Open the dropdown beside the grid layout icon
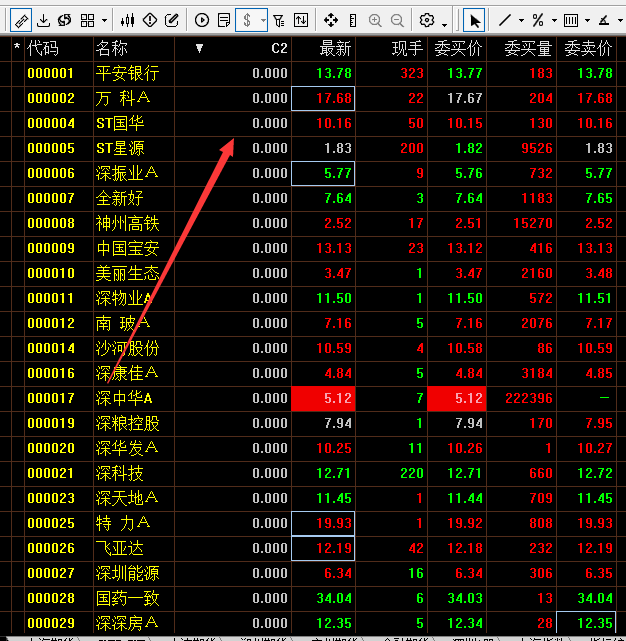 (105, 20)
